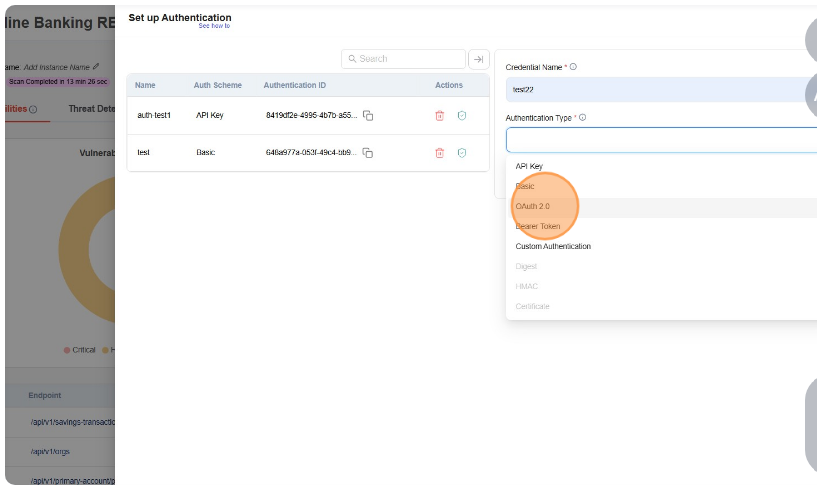Copy the auth-test1 authentication ID
817x500 pixels.
pyautogui.click(x=368, y=116)
